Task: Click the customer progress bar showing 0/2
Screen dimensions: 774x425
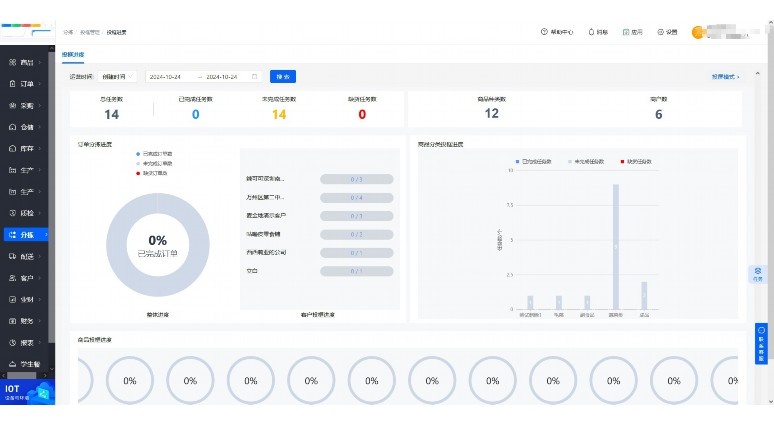Action: coord(356,234)
